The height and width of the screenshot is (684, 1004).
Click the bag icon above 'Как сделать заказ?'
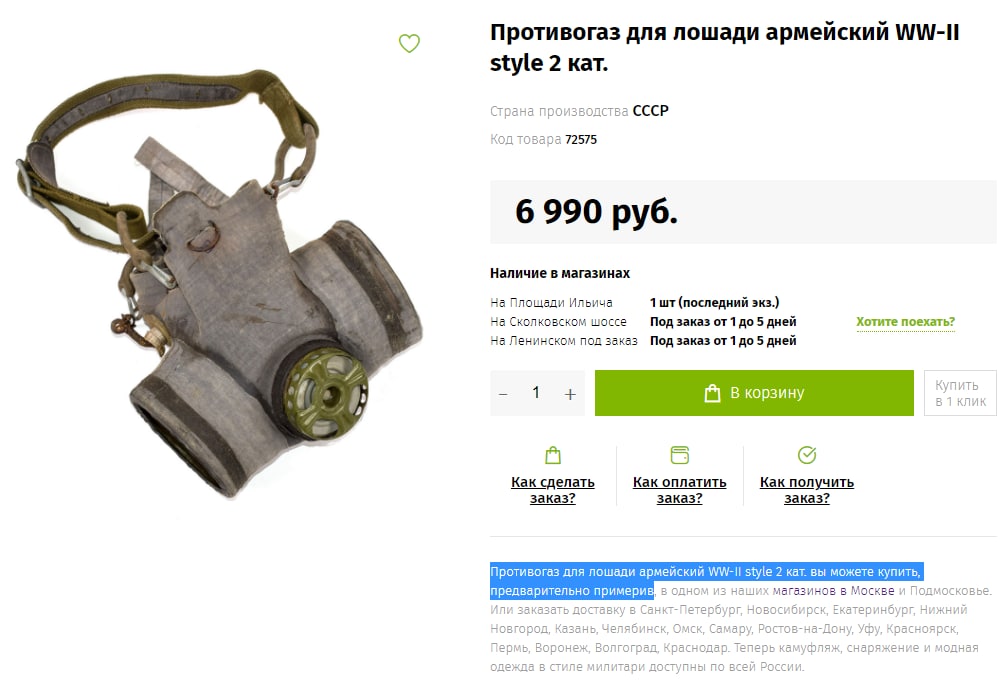pos(553,455)
